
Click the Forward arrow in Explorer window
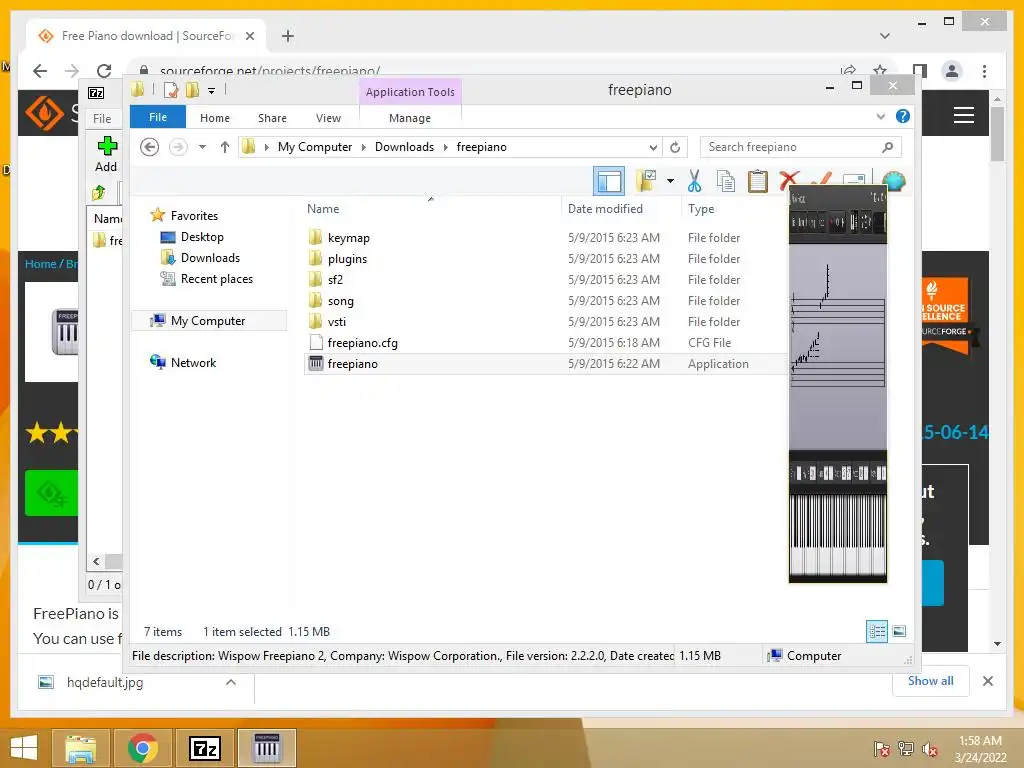tap(178, 147)
